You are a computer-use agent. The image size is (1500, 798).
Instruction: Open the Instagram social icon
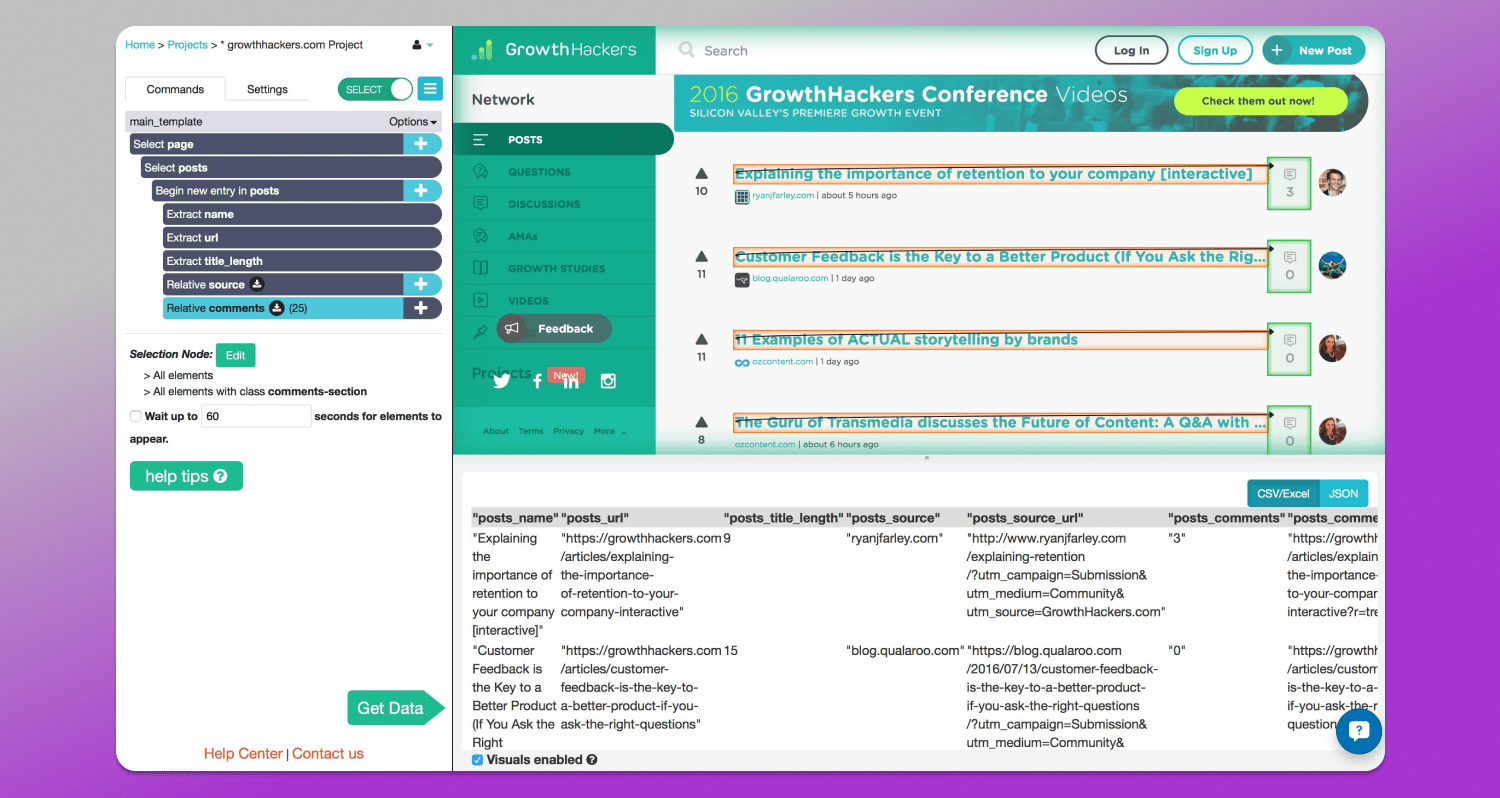(608, 381)
